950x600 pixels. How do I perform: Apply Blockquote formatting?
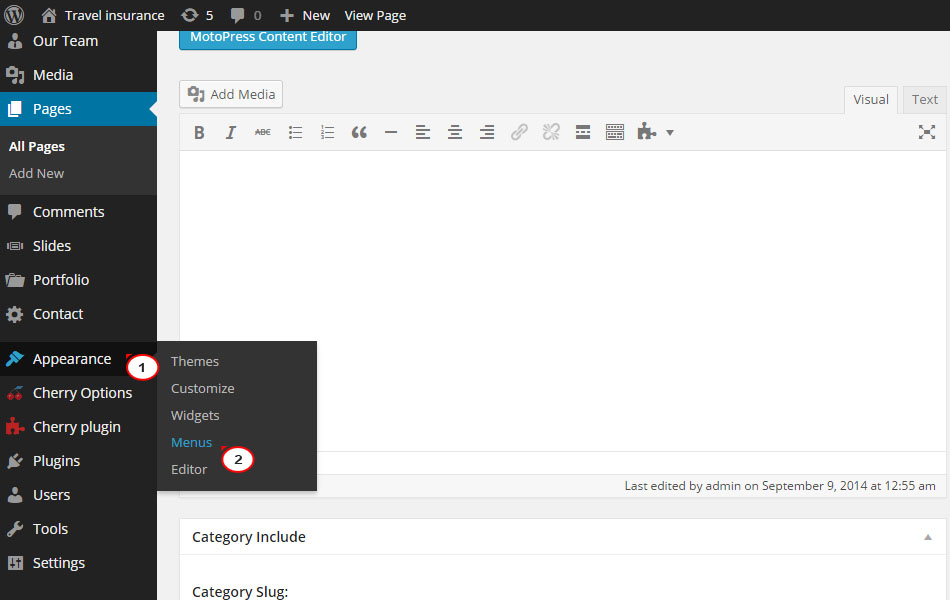click(x=359, y=132)
